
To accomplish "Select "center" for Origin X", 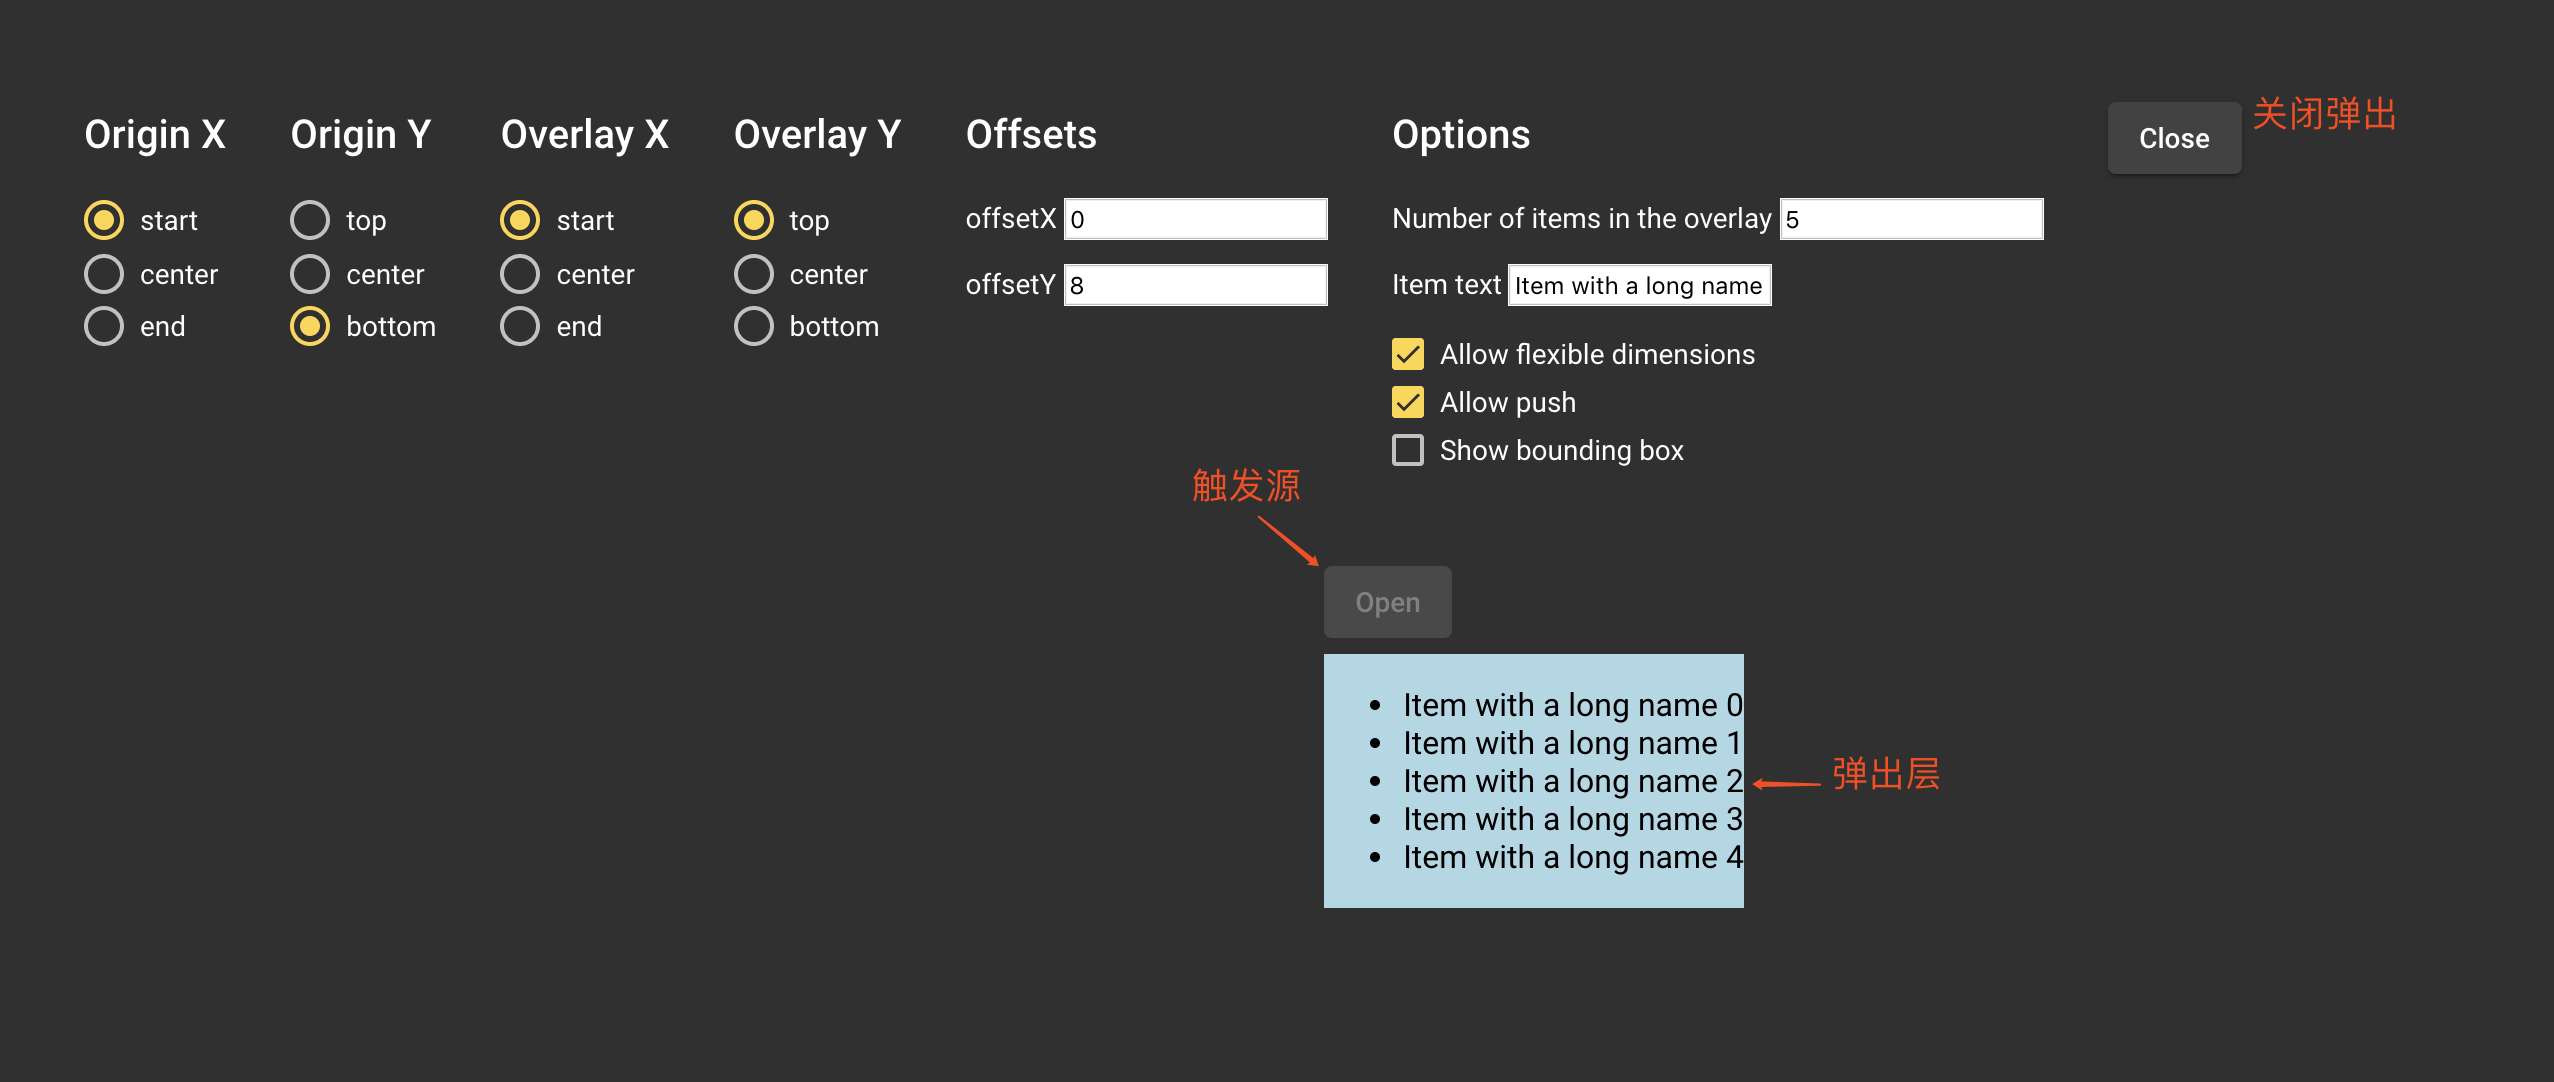I will coord(104,272).
